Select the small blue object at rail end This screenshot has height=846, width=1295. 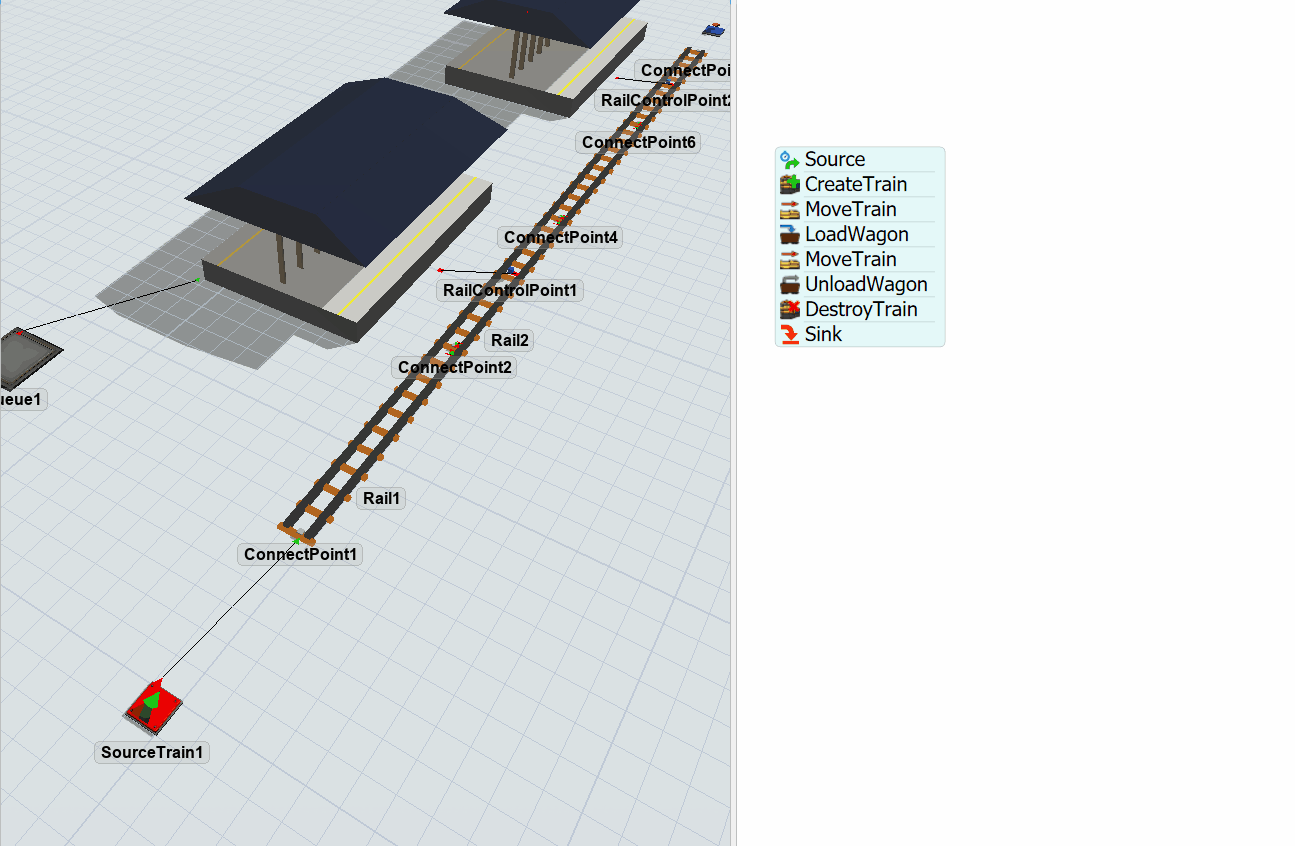coord(715,30)
